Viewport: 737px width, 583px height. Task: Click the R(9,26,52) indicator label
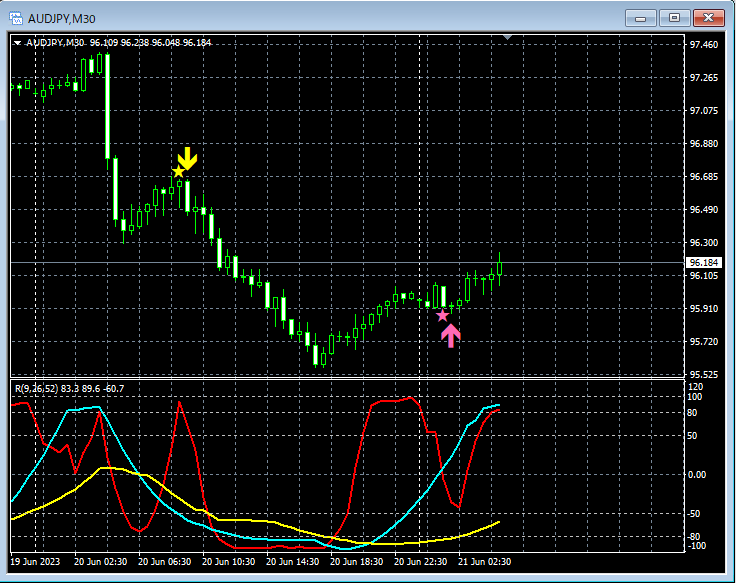tap(36, 389)
